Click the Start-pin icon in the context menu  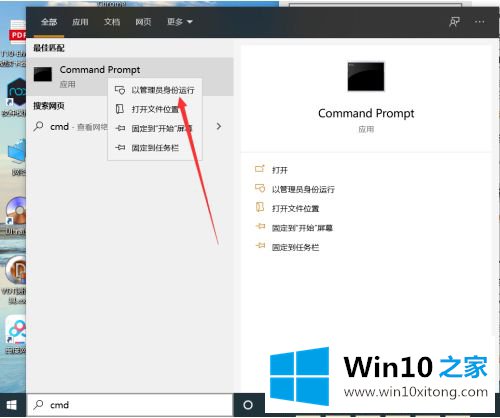click(x=120, y=128)
